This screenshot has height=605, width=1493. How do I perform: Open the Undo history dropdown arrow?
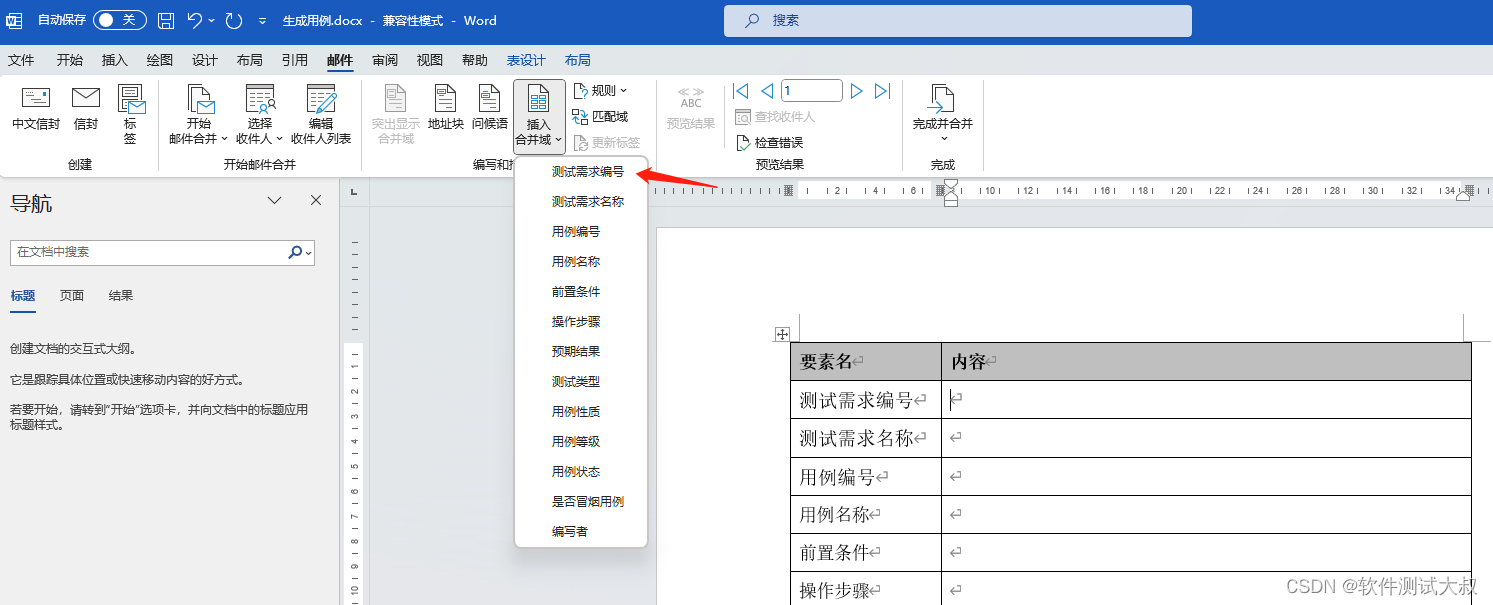click(212, 20)
